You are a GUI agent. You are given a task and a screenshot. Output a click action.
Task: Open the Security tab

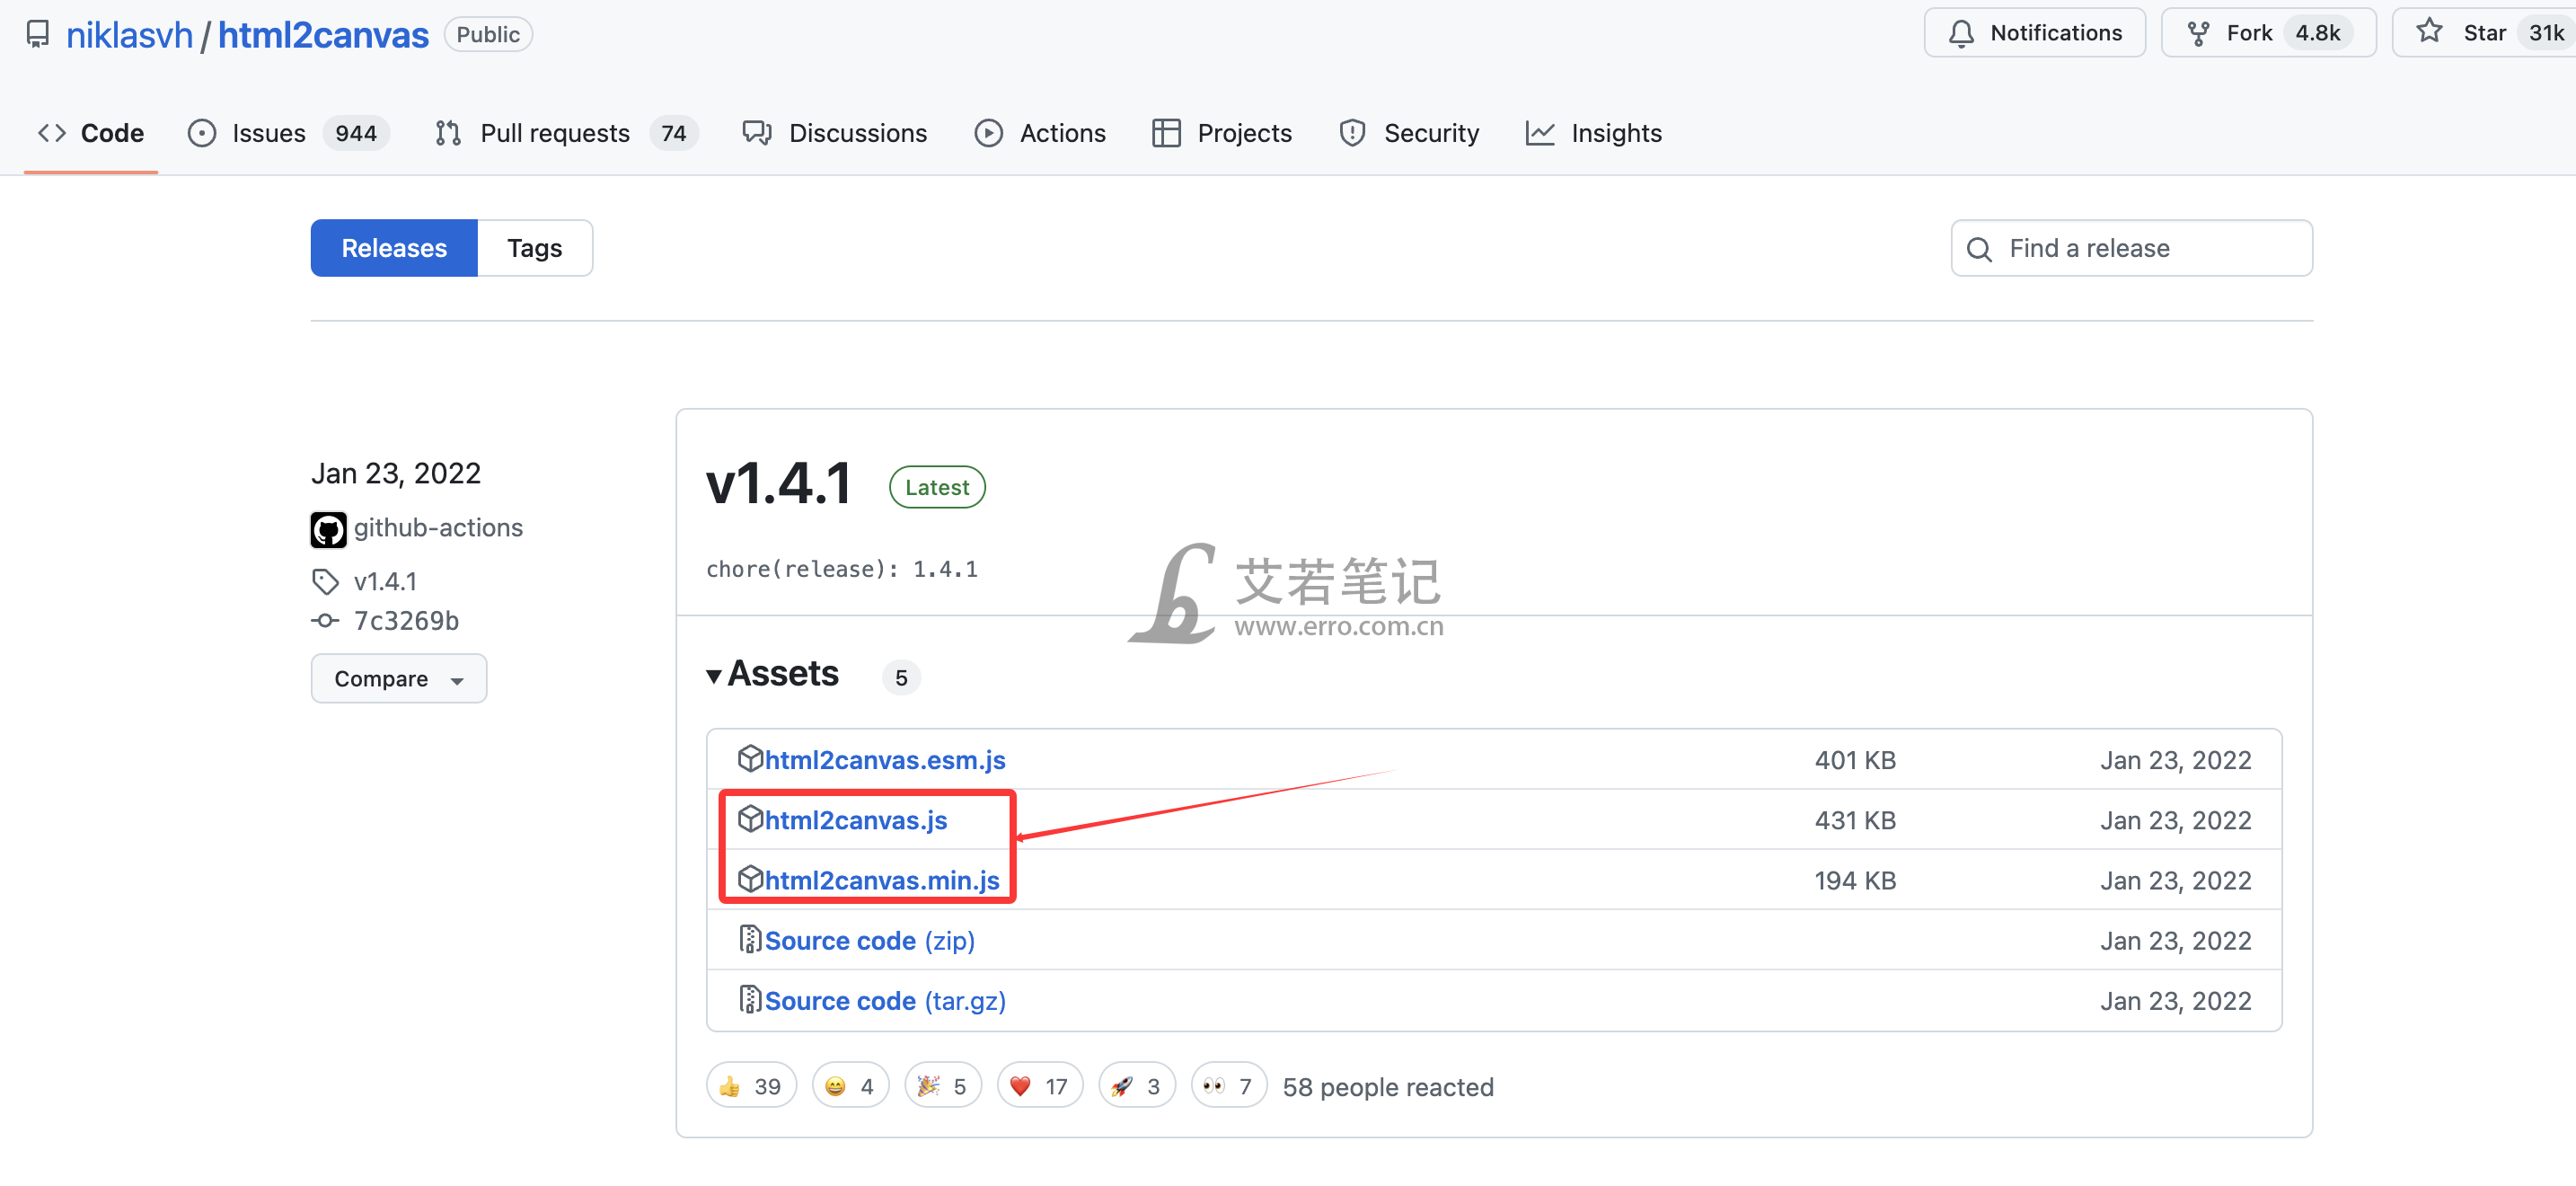click(x=1410, y=133)
